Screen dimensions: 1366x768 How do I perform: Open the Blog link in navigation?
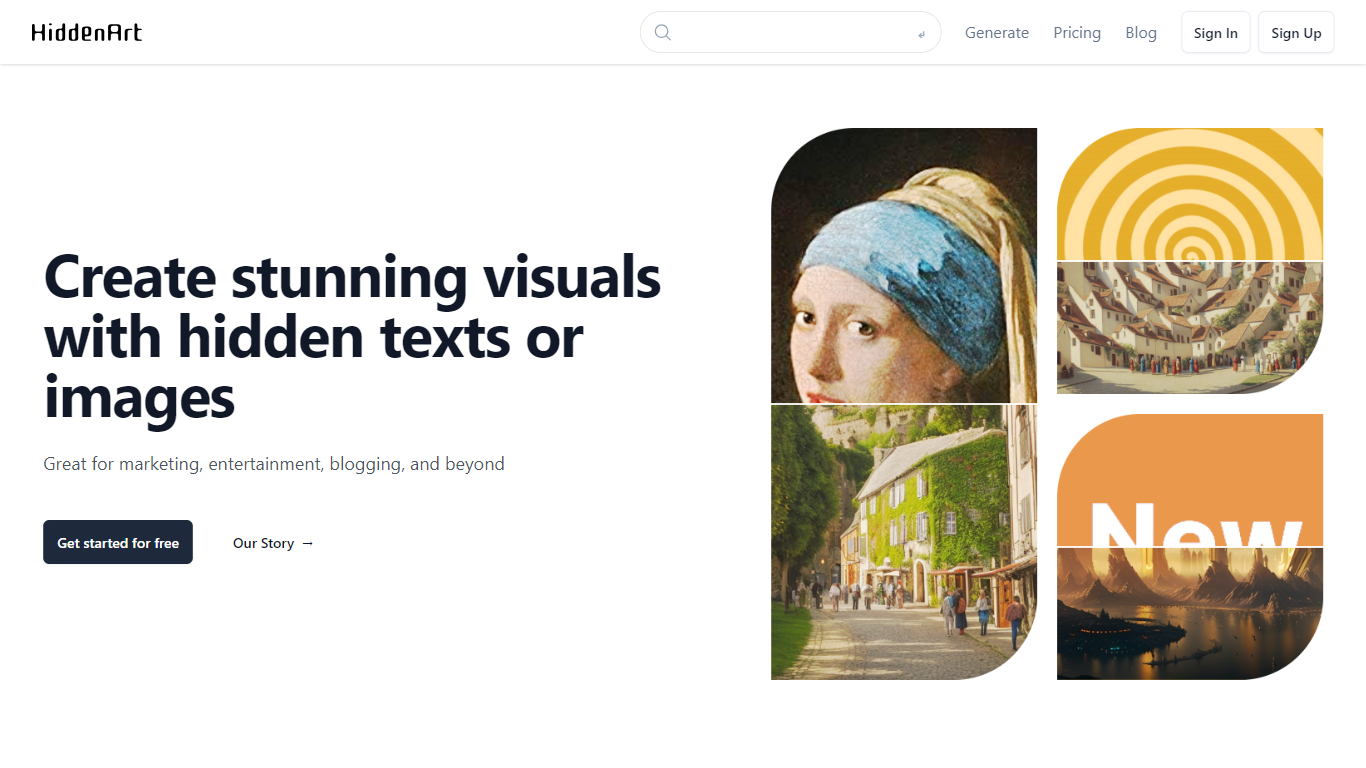pyautogui.click(x=1140, y=33)
